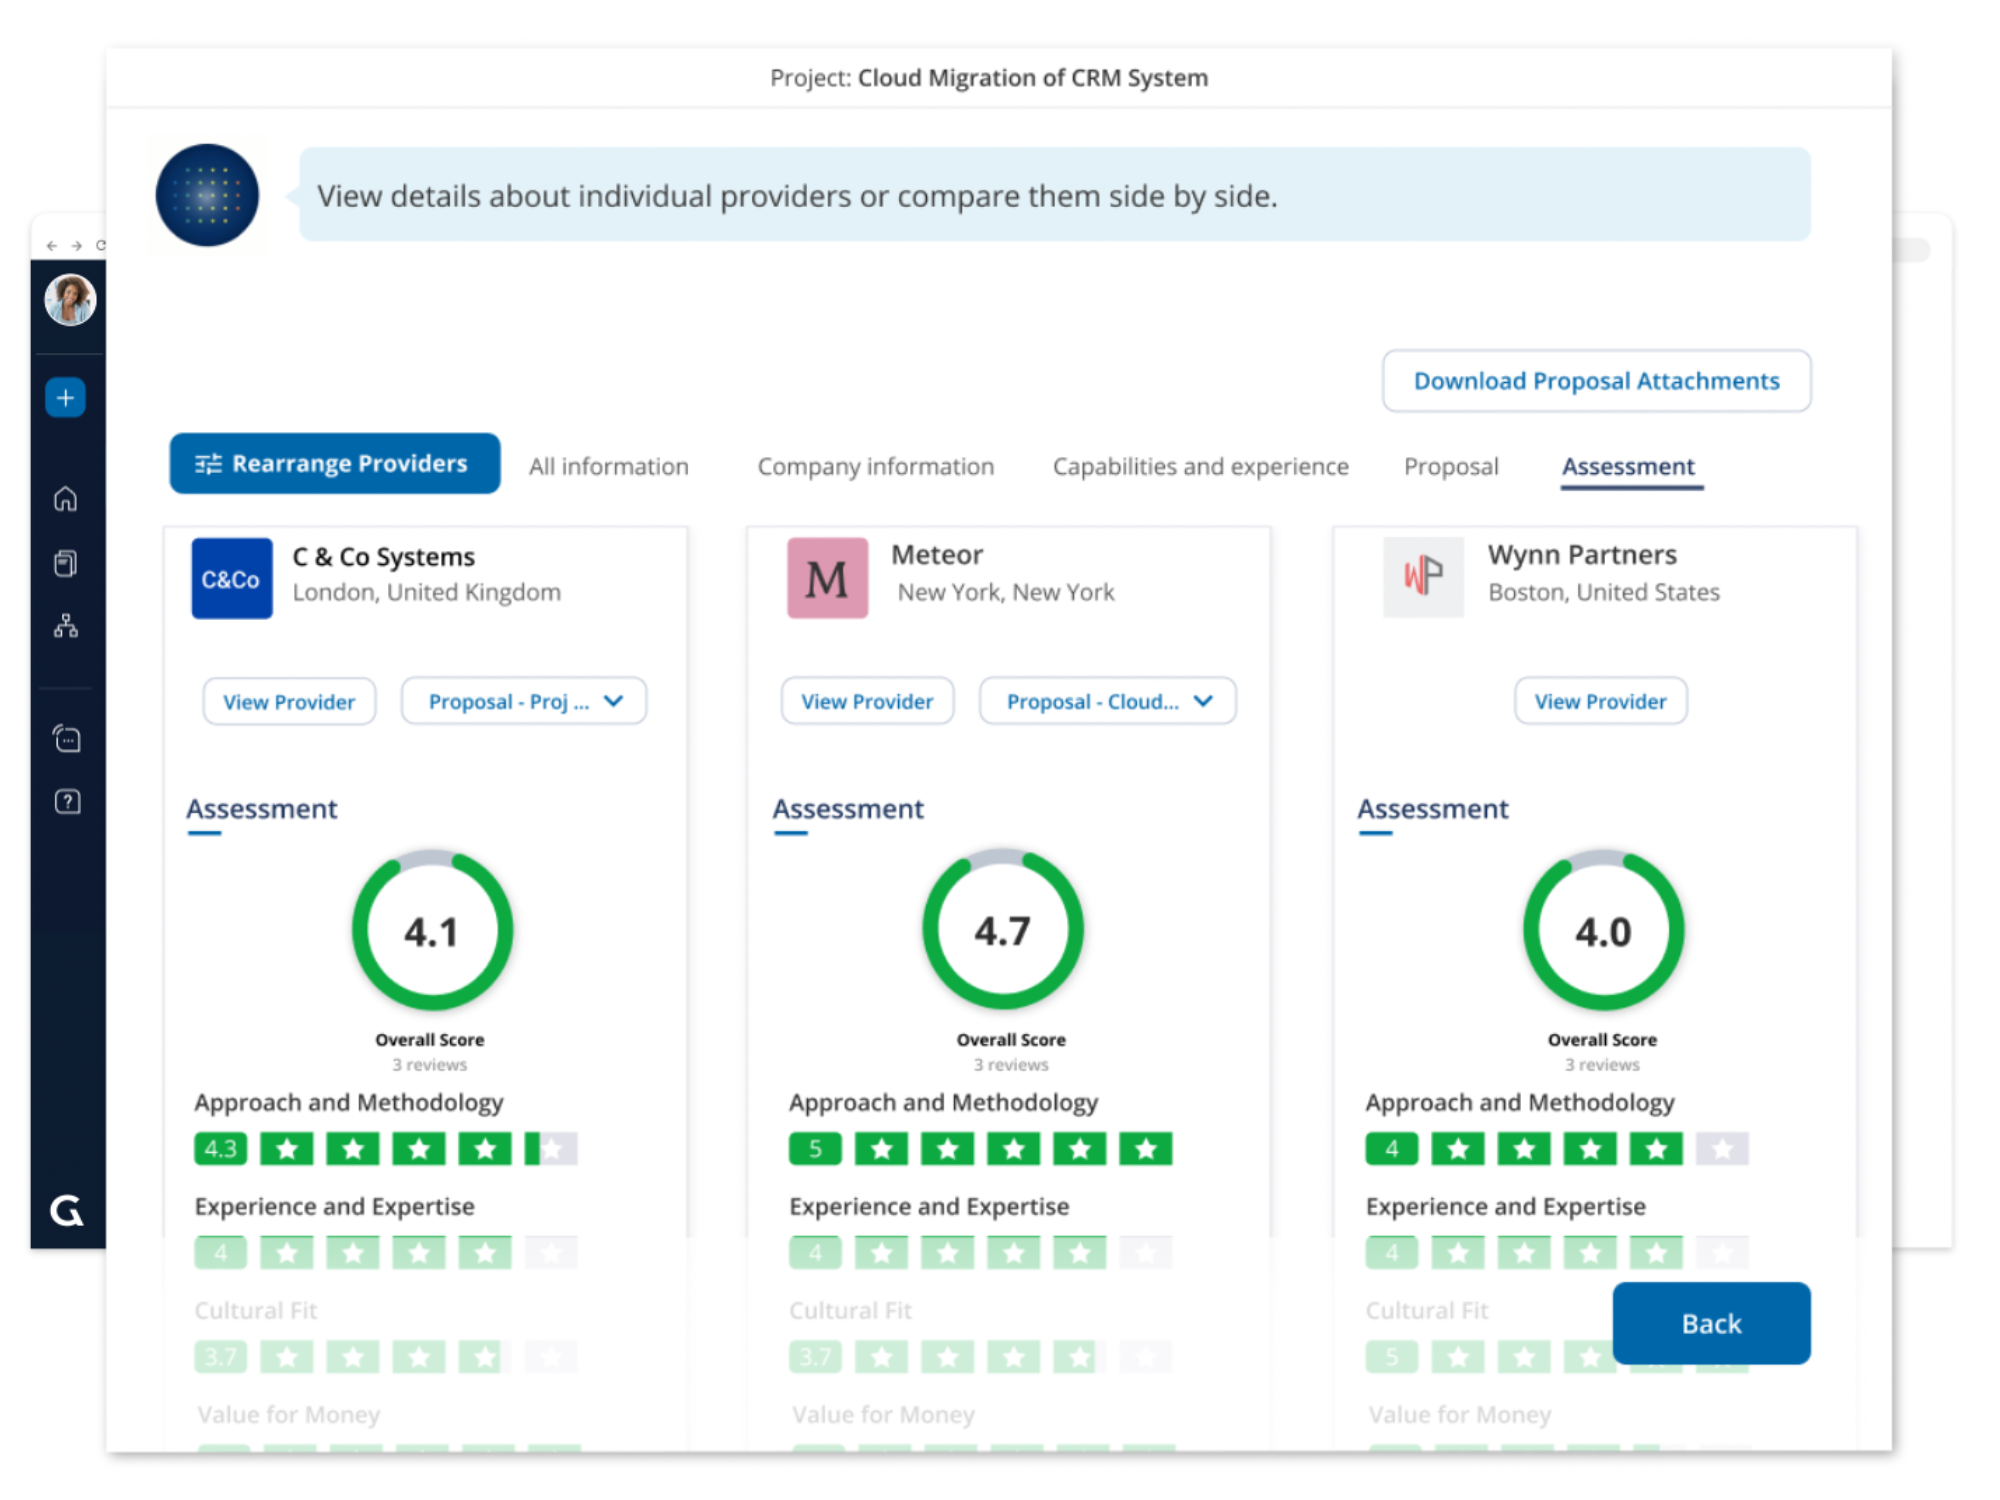Click Download Proposal Attachments
The height and width of the screenshot is (1500, 2000).
click(1596, 381)
